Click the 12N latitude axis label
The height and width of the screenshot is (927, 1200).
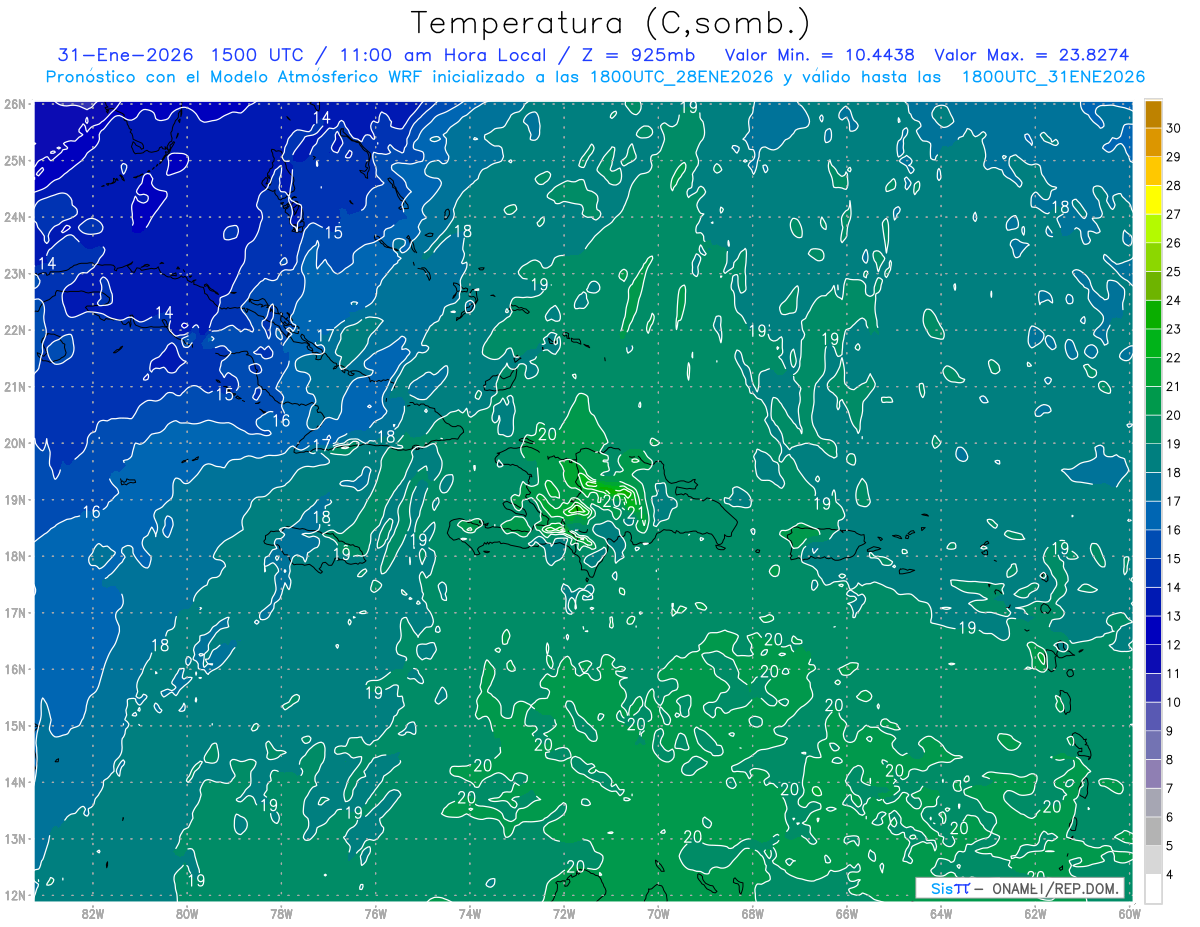click(x=15, y=895)
